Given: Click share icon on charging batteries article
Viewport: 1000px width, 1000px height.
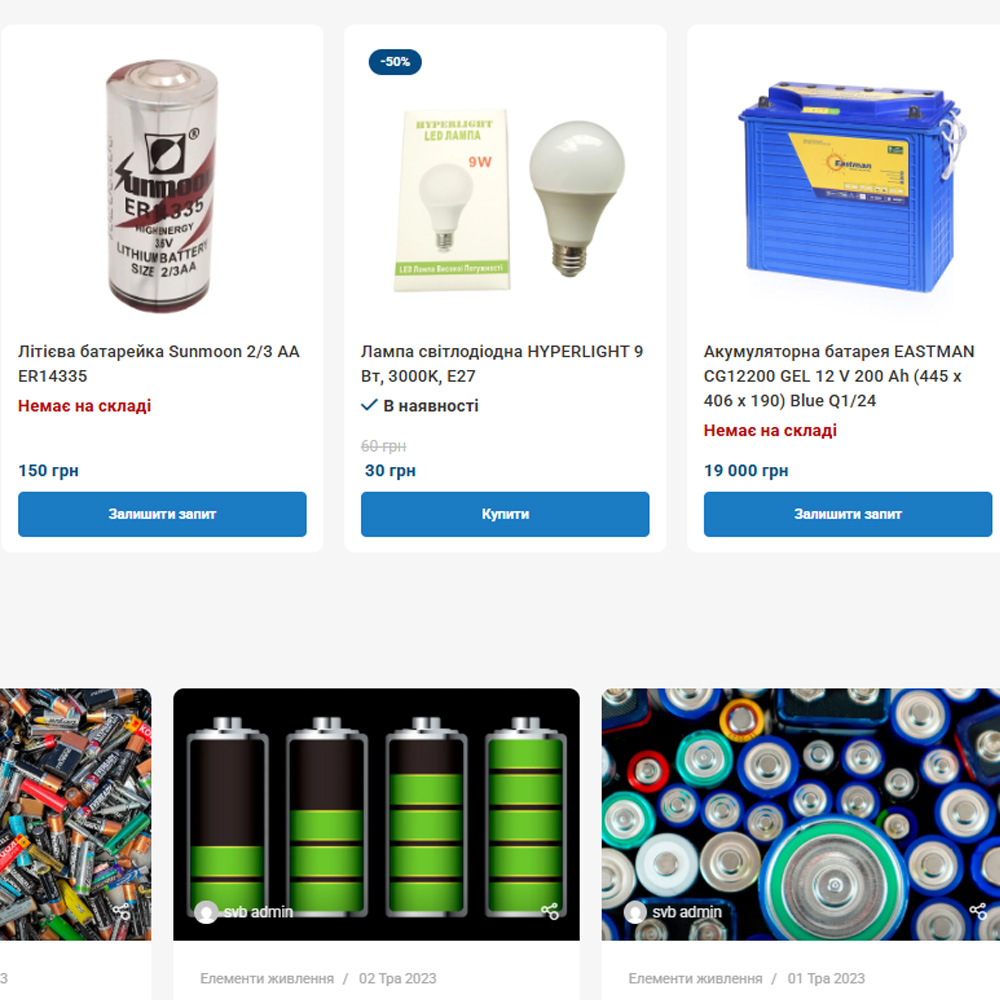Looking at the screenshot, I should pyautogui.click(x=550, y=911).
